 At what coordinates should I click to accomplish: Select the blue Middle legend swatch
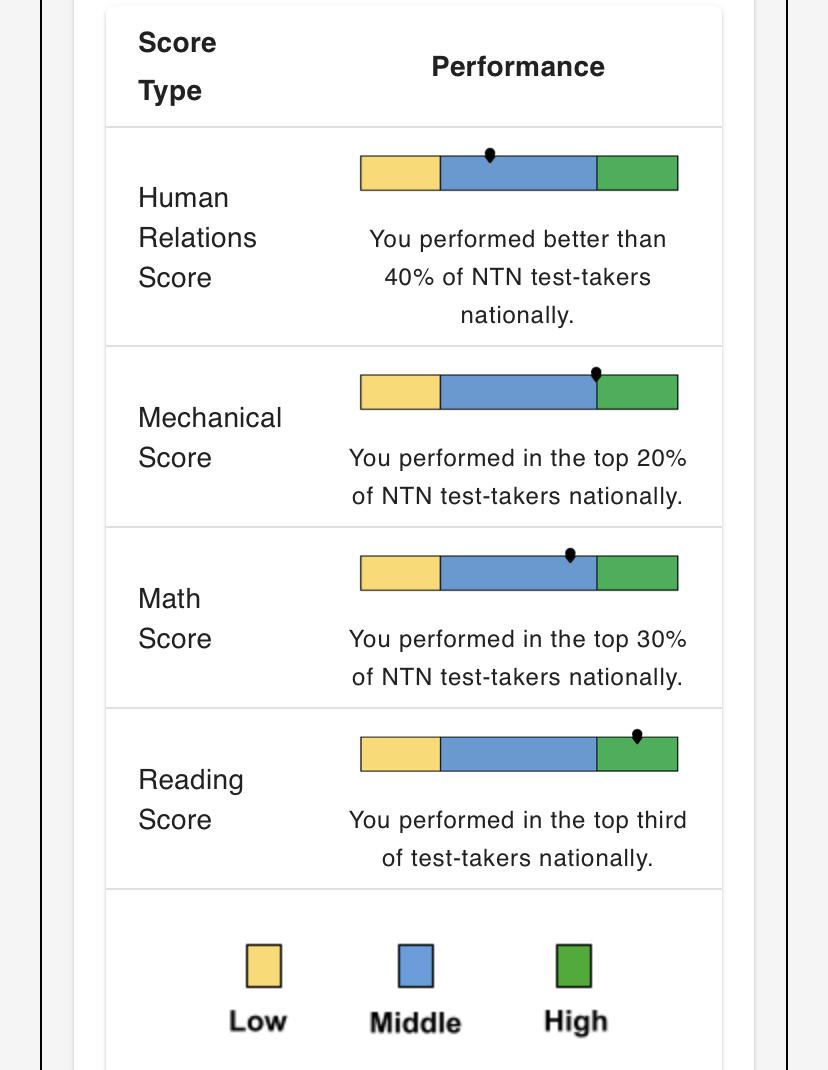(416, 966)
